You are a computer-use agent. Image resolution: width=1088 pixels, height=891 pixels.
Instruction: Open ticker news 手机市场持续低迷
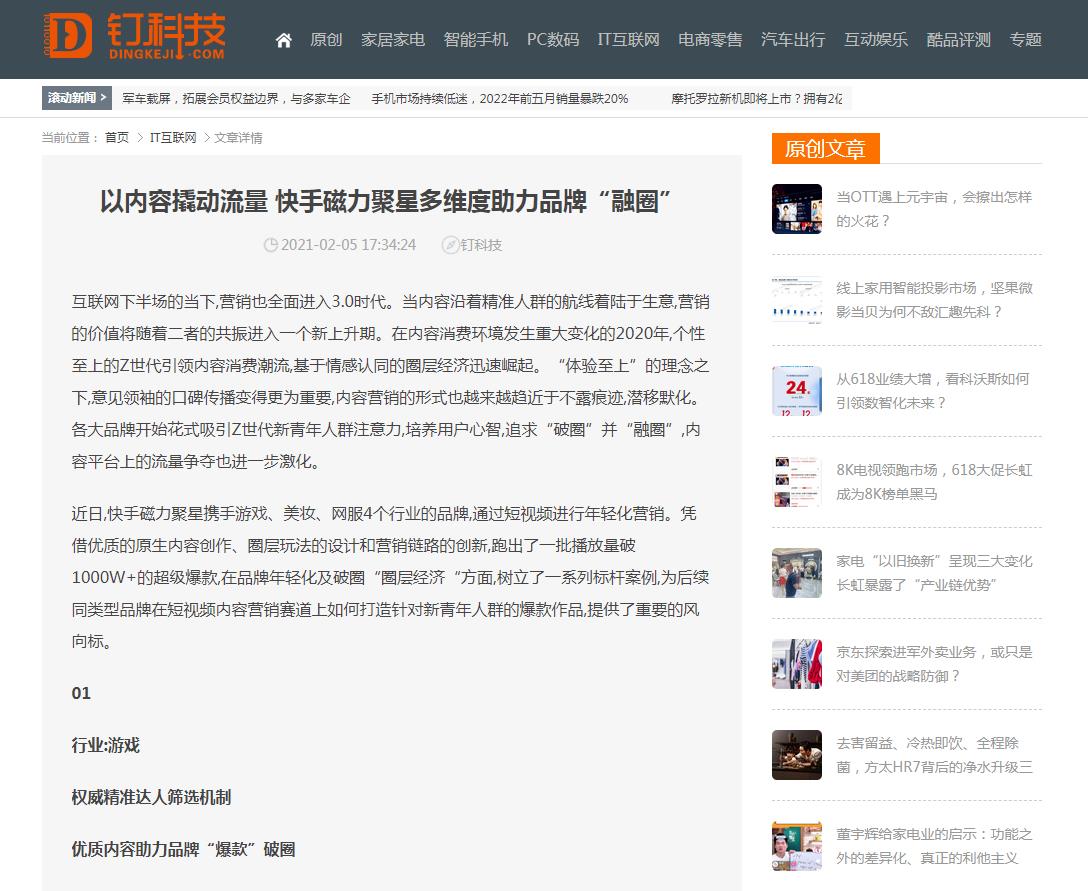point(500,99)
